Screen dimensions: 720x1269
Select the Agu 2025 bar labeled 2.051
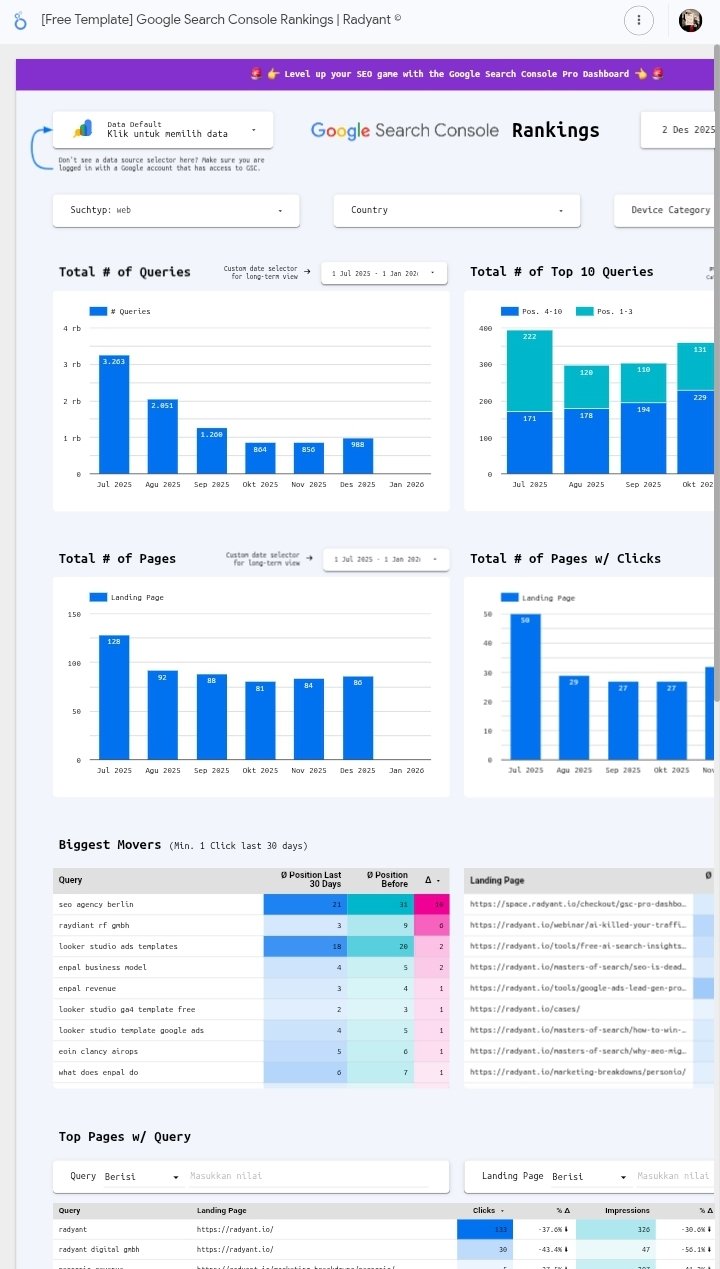pos(163,437)
